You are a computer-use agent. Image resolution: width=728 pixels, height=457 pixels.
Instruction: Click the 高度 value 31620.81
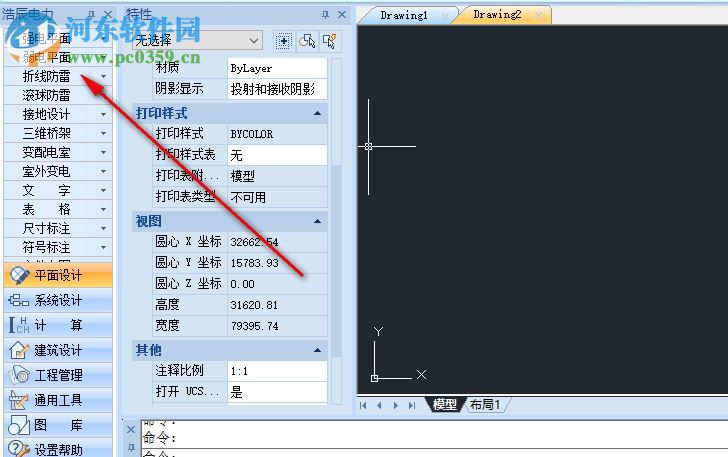[277, 305]
